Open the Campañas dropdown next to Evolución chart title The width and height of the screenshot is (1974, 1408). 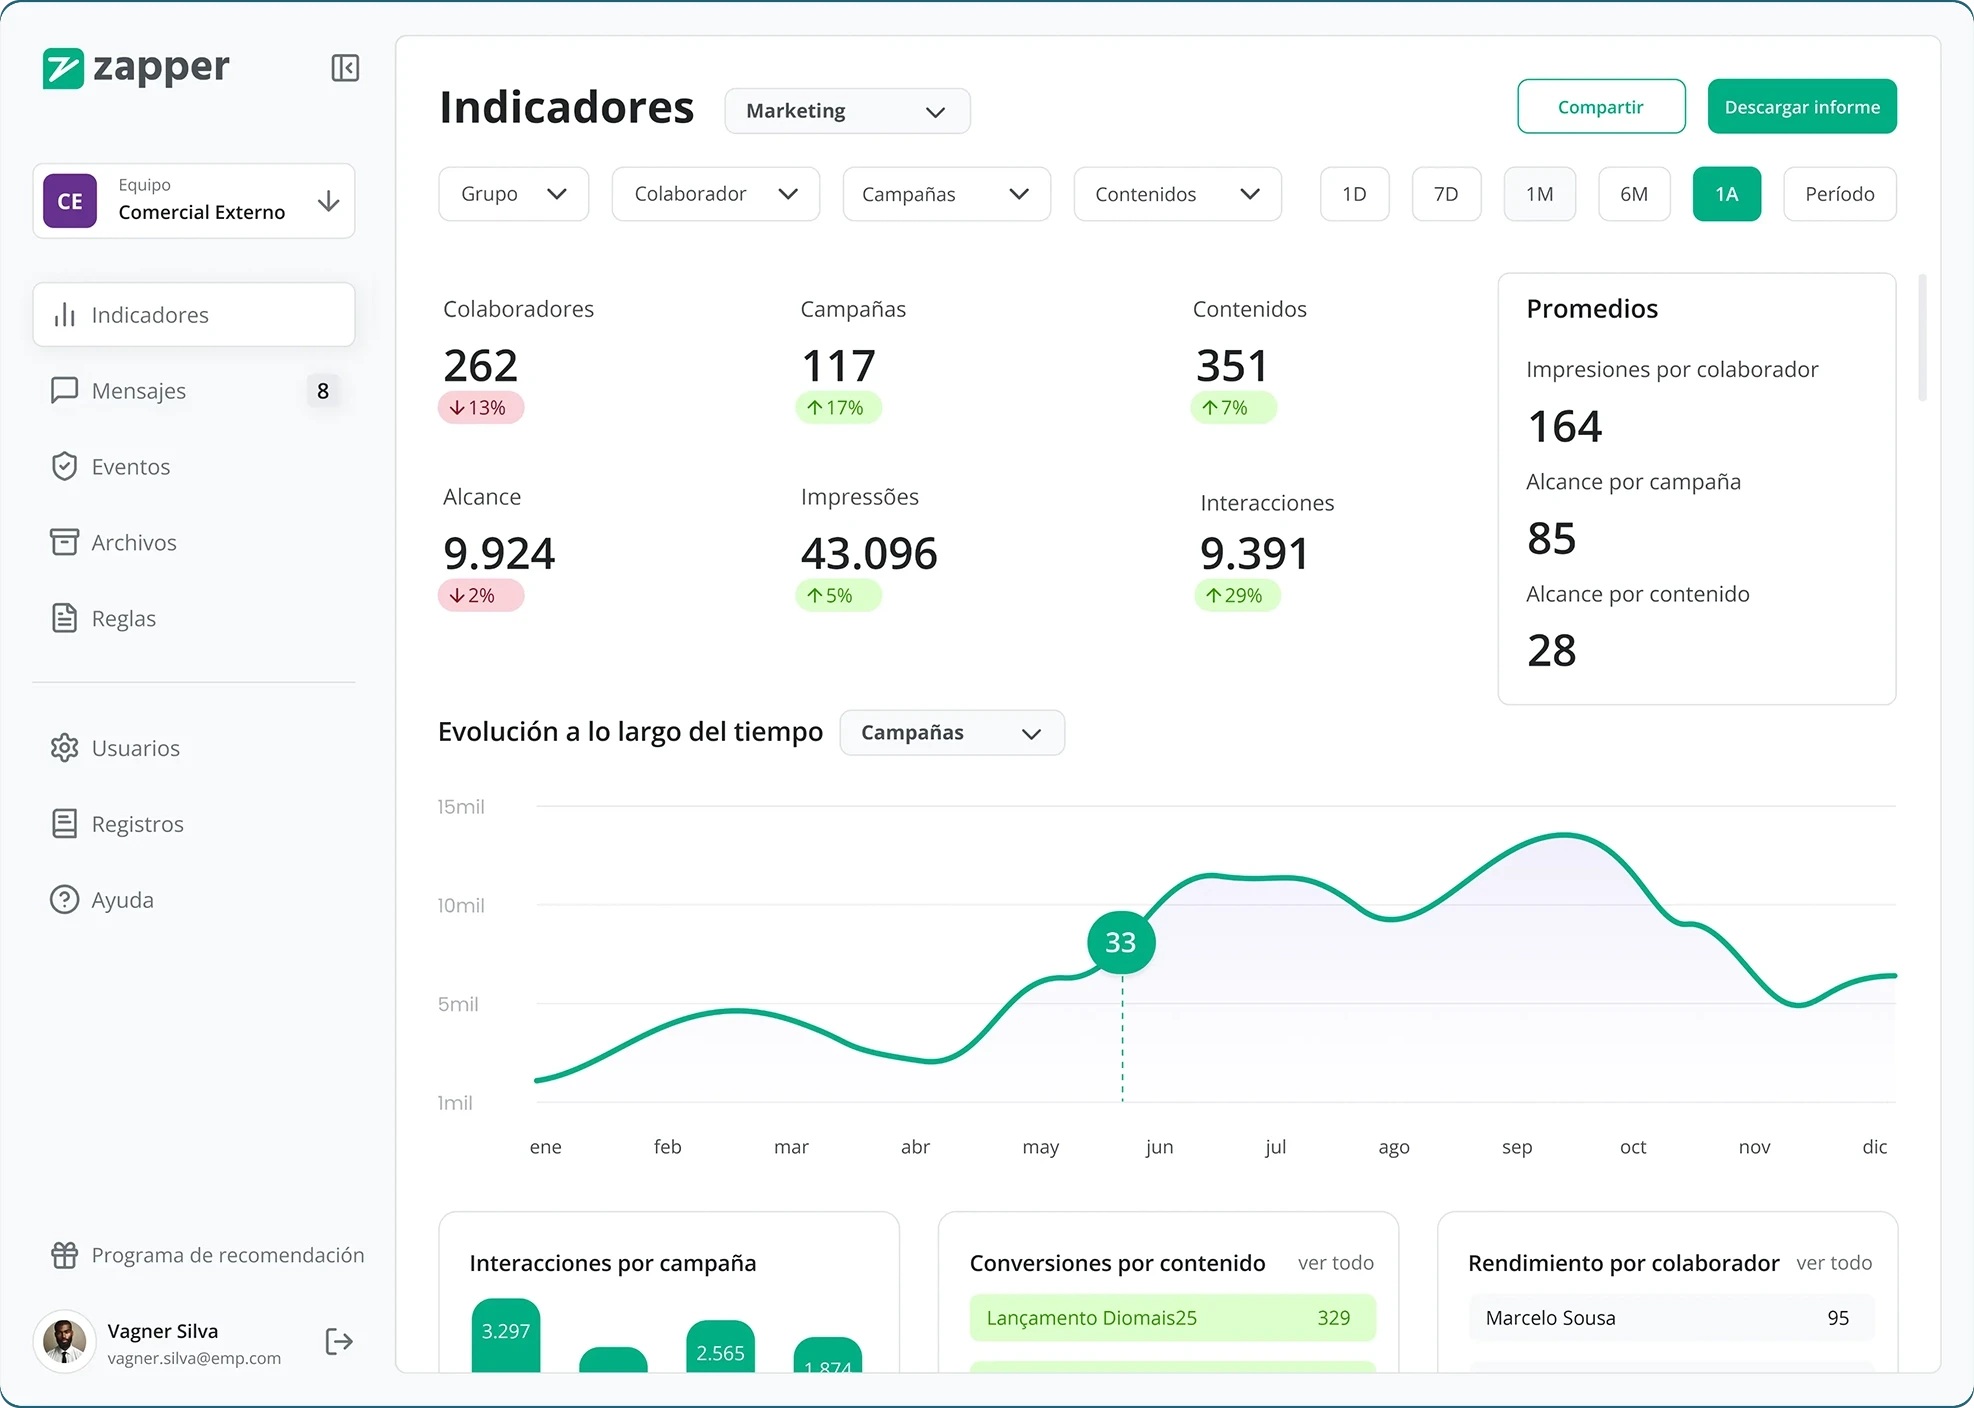pyautogui.click(x=952, y=733)
